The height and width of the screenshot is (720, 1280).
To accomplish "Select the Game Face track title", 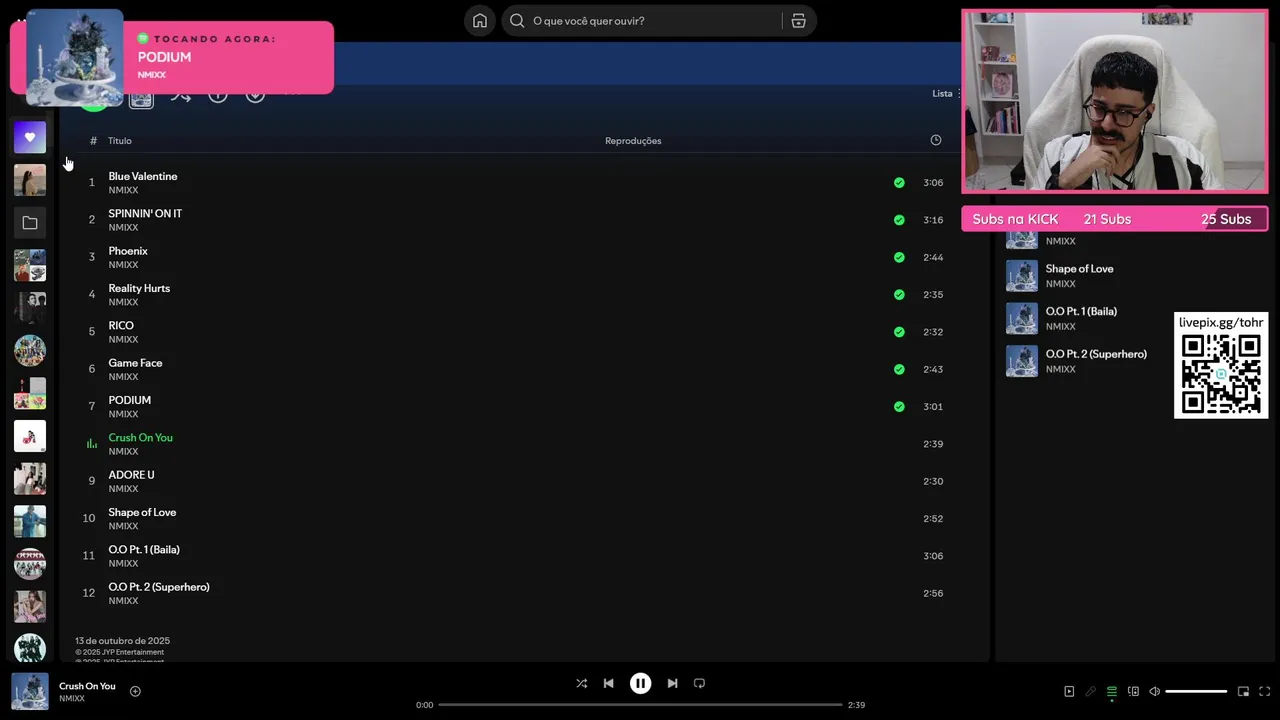I will point(135,363).
